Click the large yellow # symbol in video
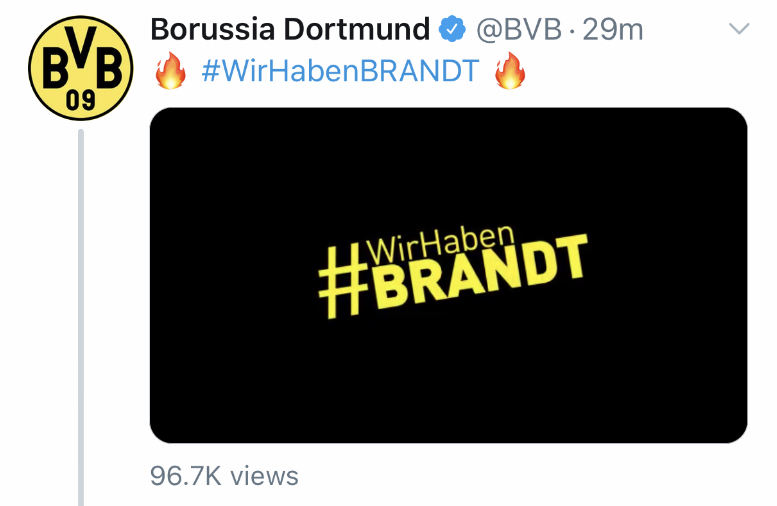The width and height of the screenshot is (777, 506). click(342, 282)
